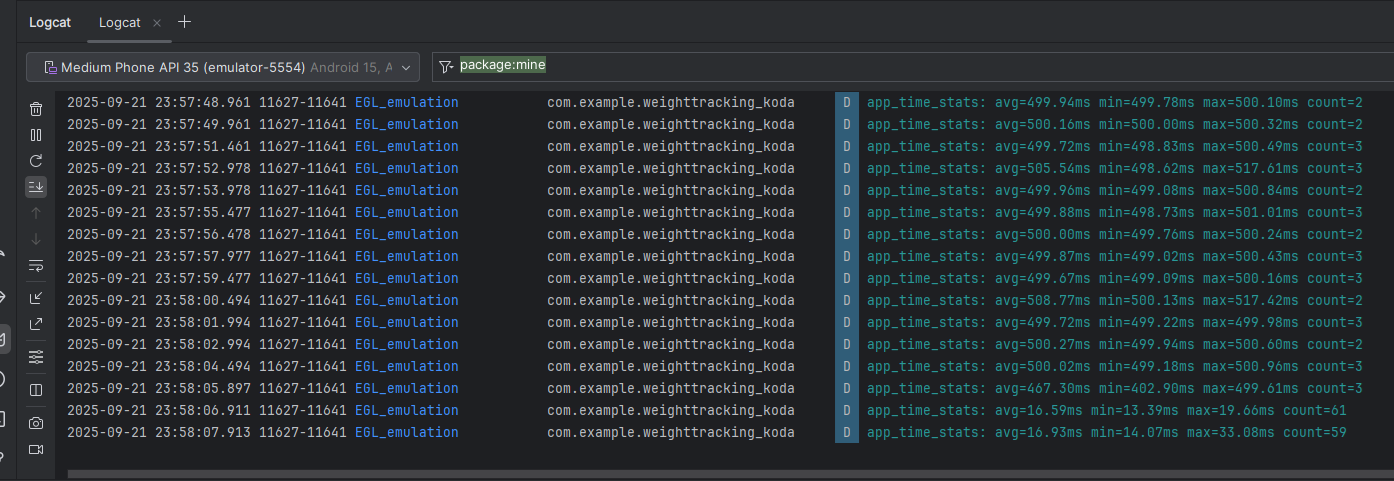Click the export logs icon
The width and height of the screenshot is (1394, 481).
tap(36, 324)
